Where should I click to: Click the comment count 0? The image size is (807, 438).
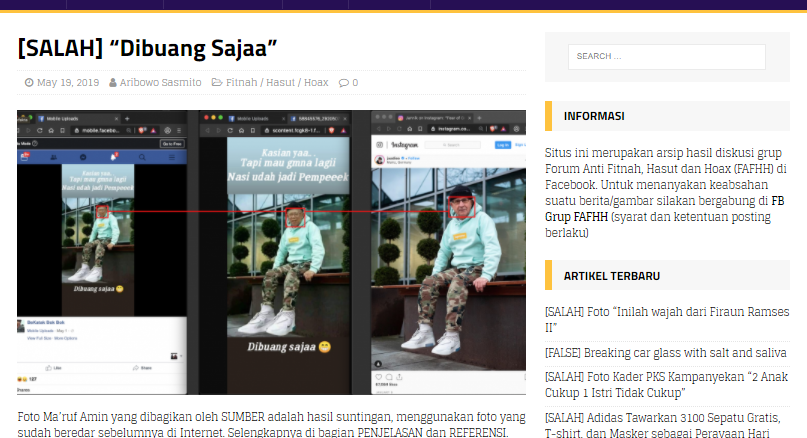click(355, 82)
